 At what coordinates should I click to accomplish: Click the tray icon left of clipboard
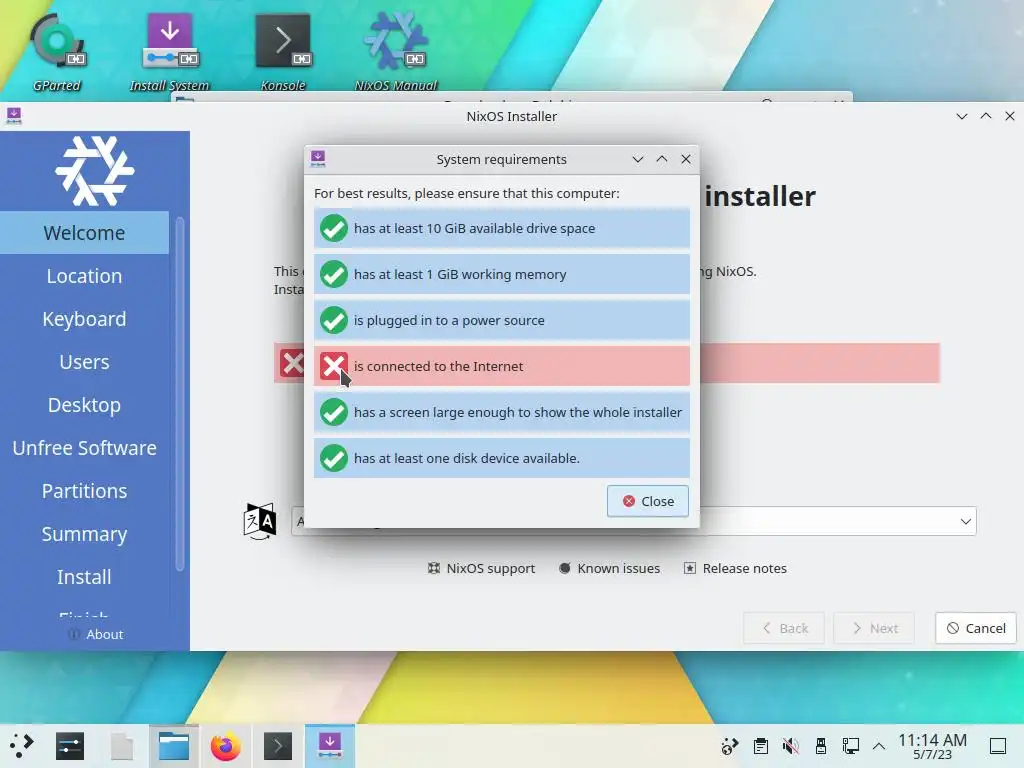click(x=729, y=746)
